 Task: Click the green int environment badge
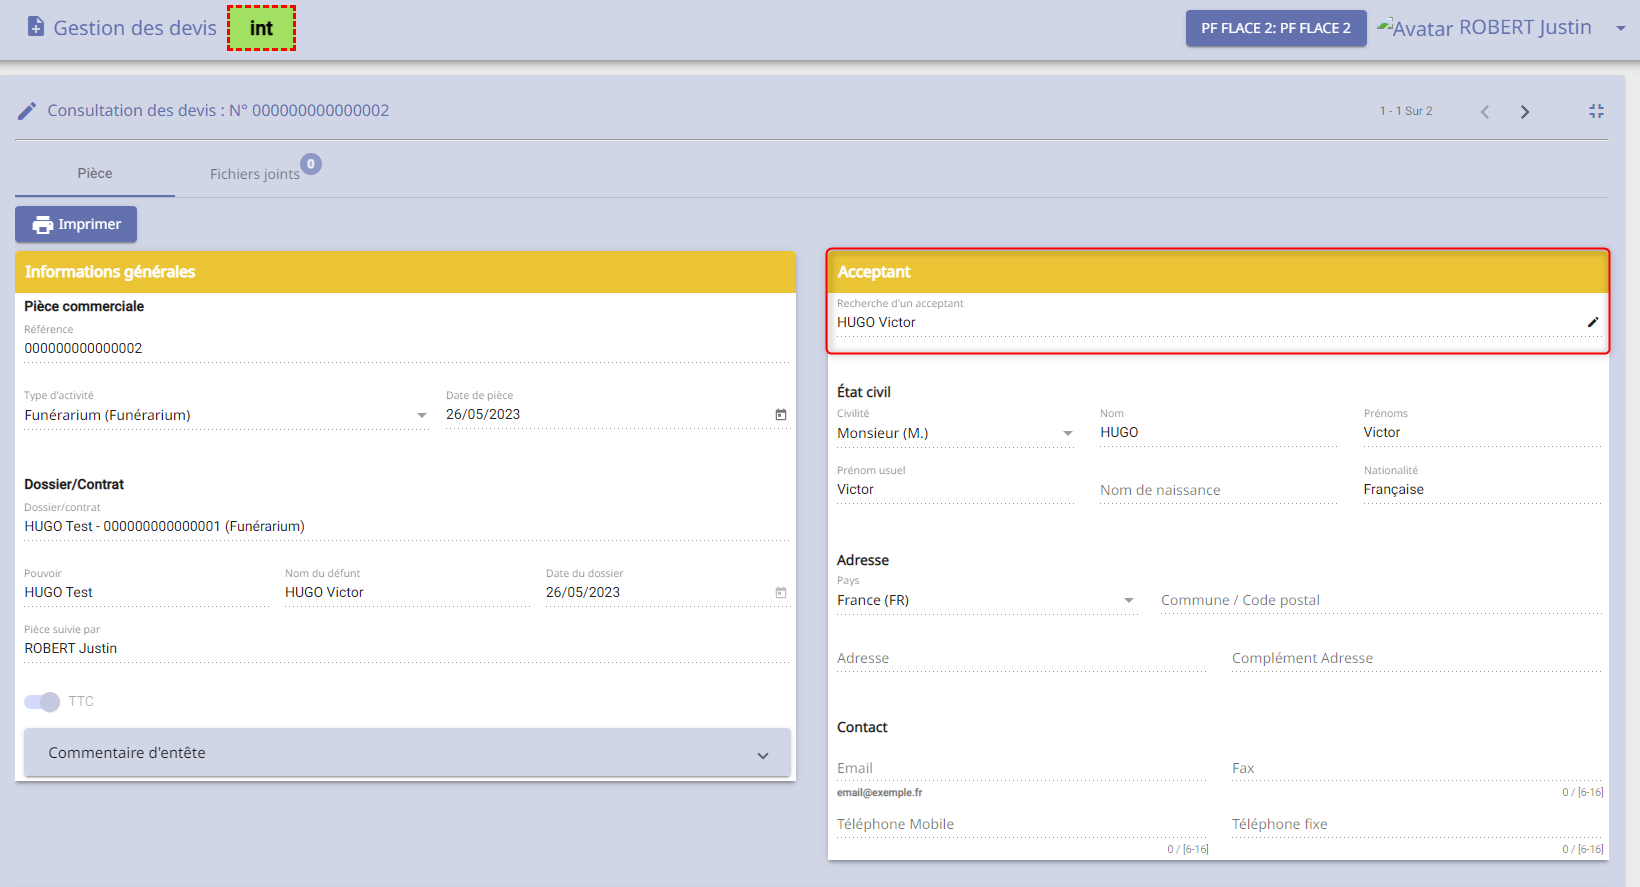pos(261,28)
